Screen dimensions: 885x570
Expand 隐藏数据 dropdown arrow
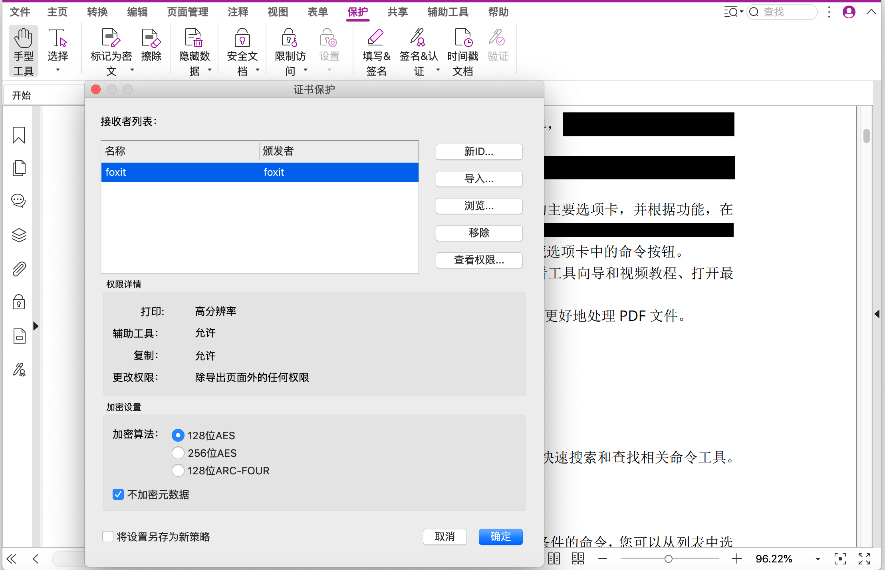209,70
